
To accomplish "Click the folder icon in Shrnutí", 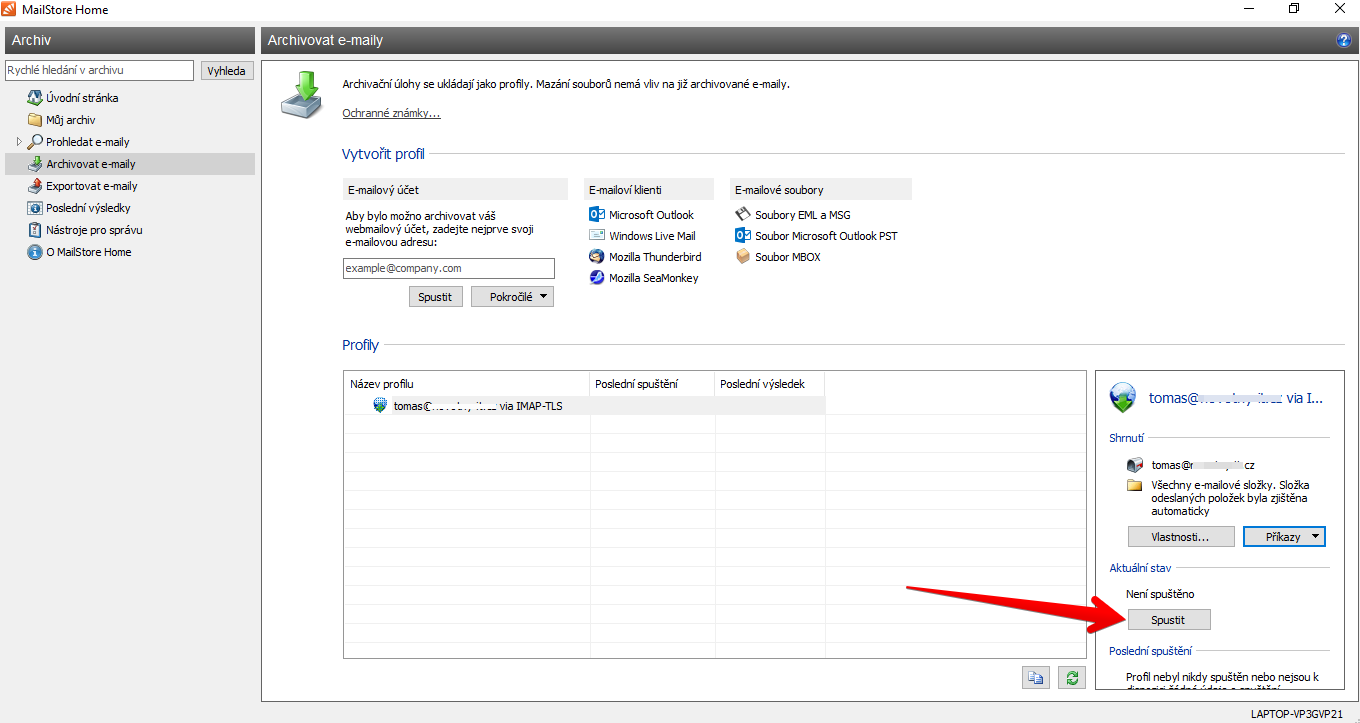I will coord(1134,485).
